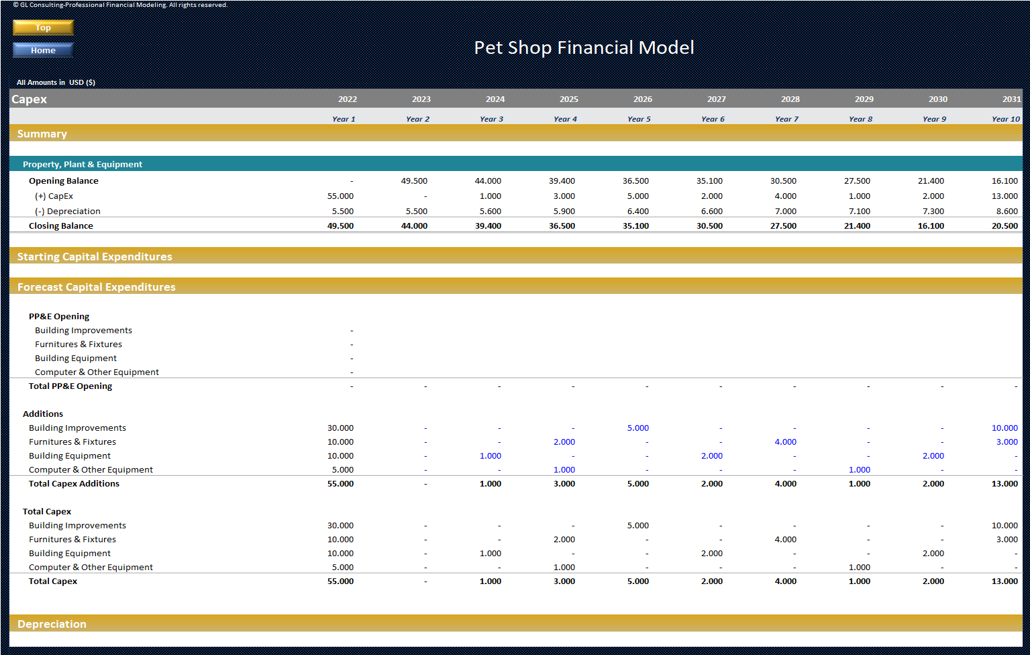Viewport: 1030px width, 655px height.
Task: Click the yellow Top button
Action: pos(43,28)
